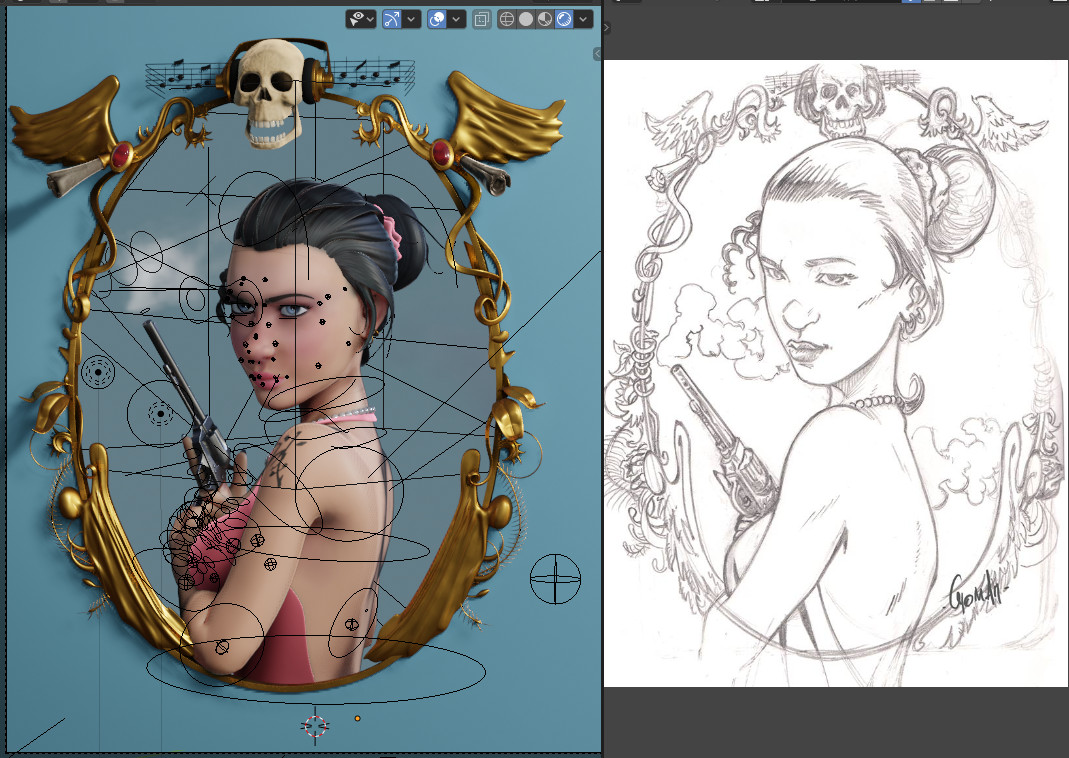Image resolution: width=1069 pixels, height=758 pixels.
Task: Expand the 3D viewport sidebar arrow
Action: coord(597,53)
